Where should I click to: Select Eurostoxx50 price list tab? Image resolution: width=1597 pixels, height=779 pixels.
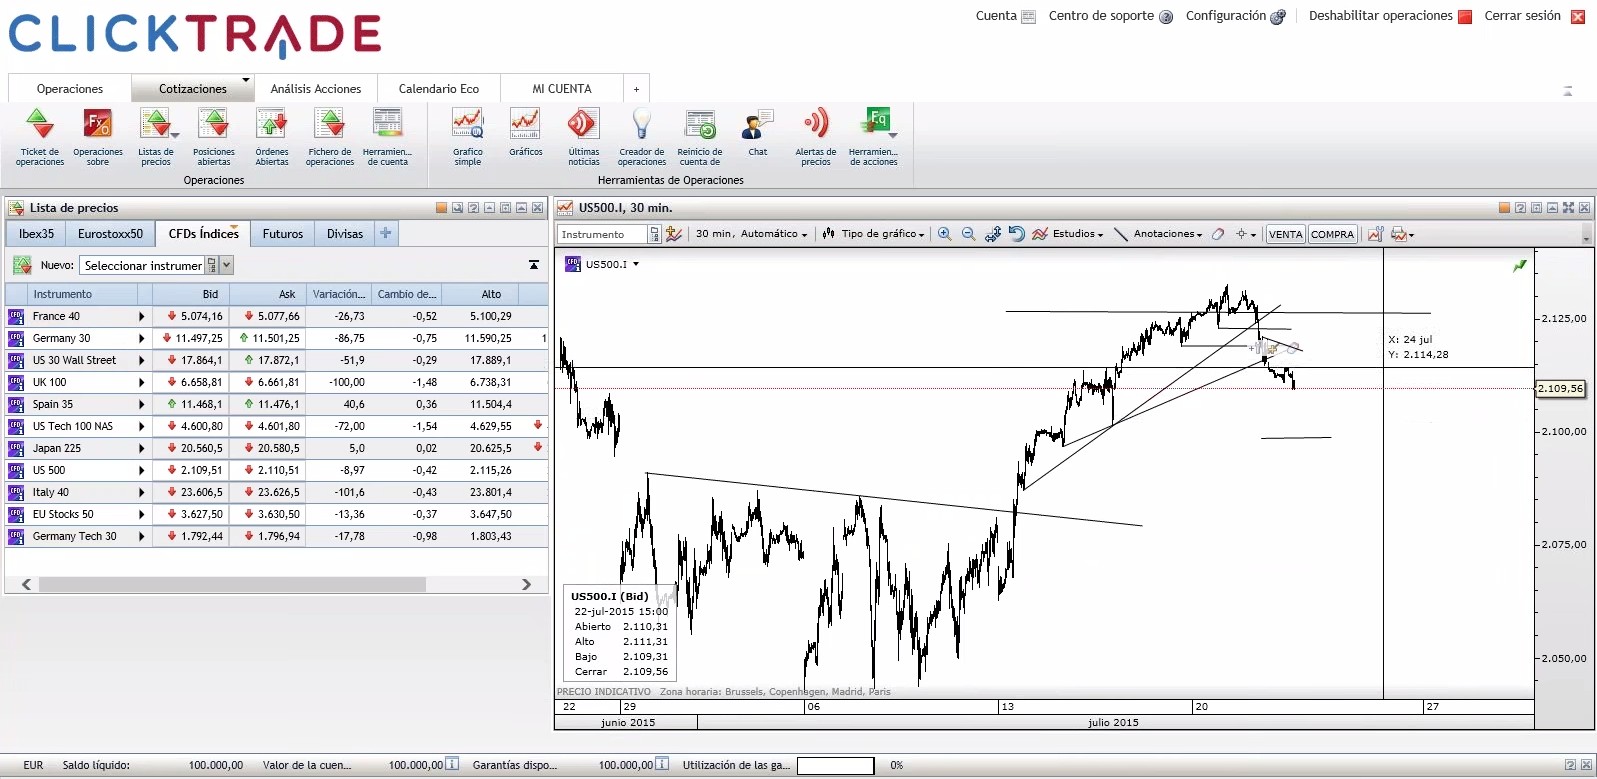[110, 233]
